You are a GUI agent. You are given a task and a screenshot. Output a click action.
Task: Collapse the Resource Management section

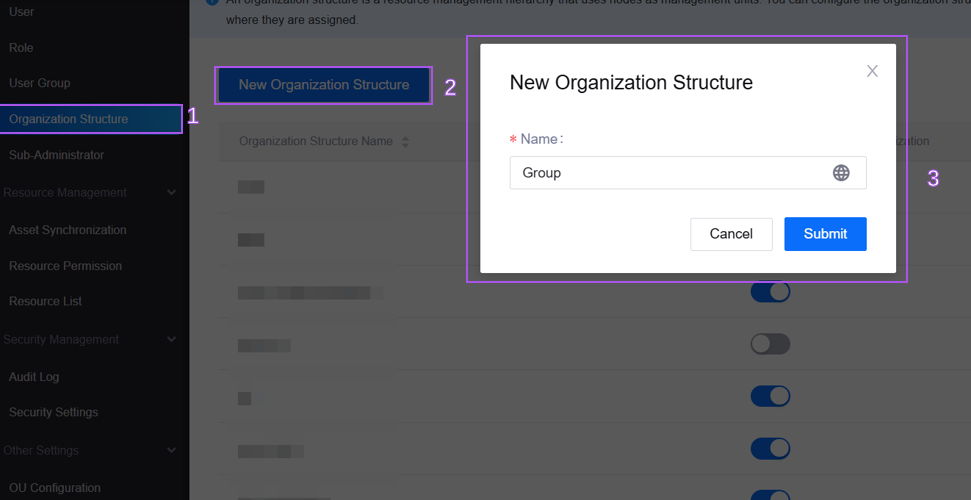pos(171,193)
